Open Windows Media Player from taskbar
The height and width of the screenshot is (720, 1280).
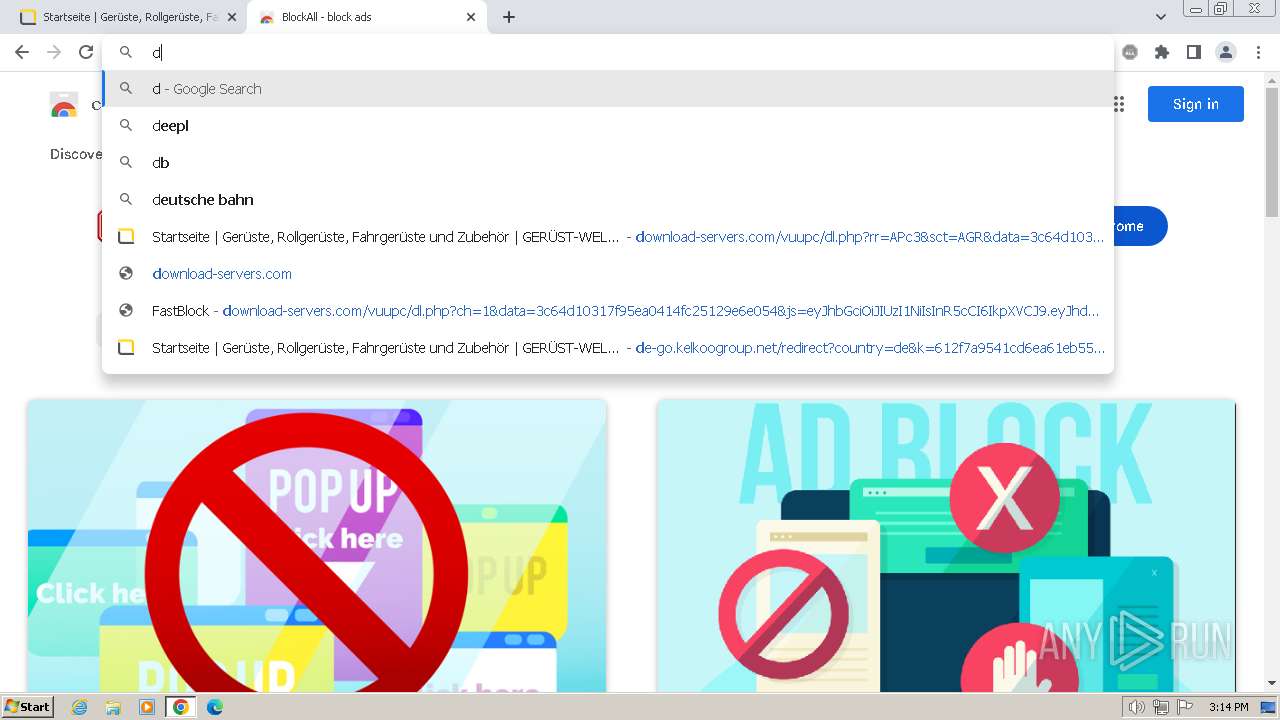[x=147, y=707]
